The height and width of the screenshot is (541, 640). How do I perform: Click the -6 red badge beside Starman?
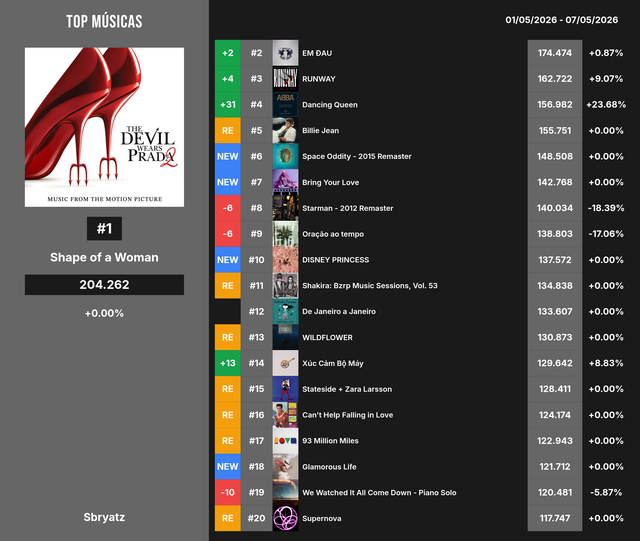click(228, 208)
